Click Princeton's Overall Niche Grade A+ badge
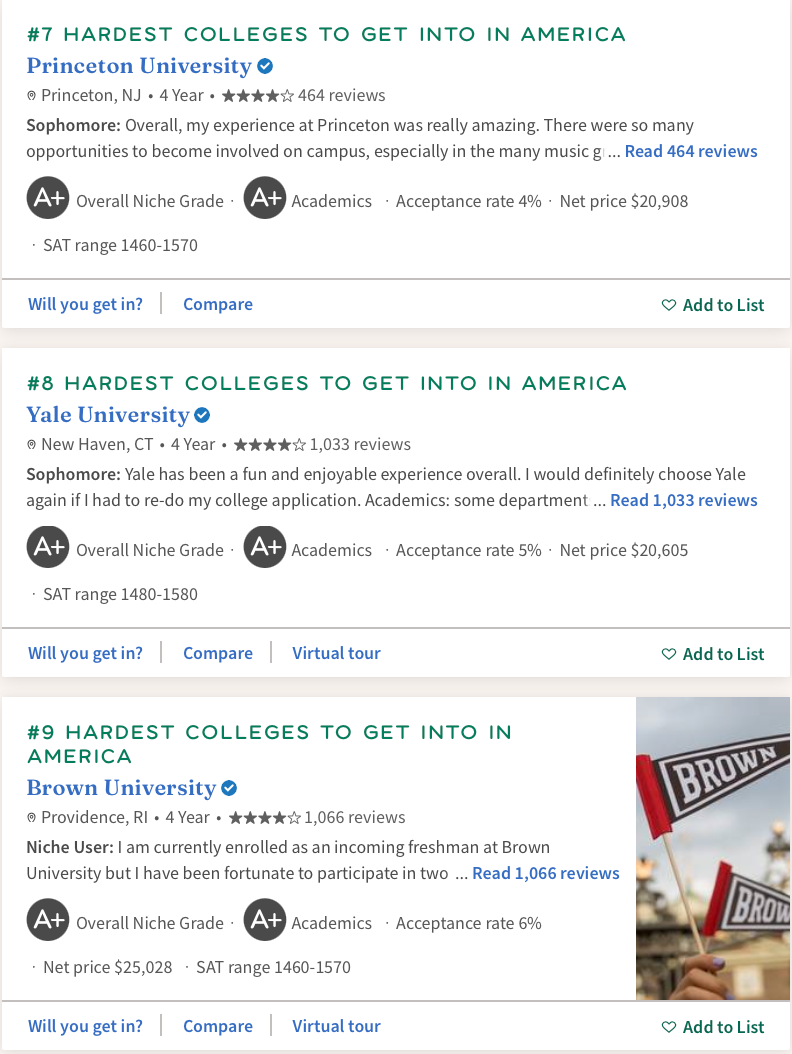792x1054 pixels. 48,198
